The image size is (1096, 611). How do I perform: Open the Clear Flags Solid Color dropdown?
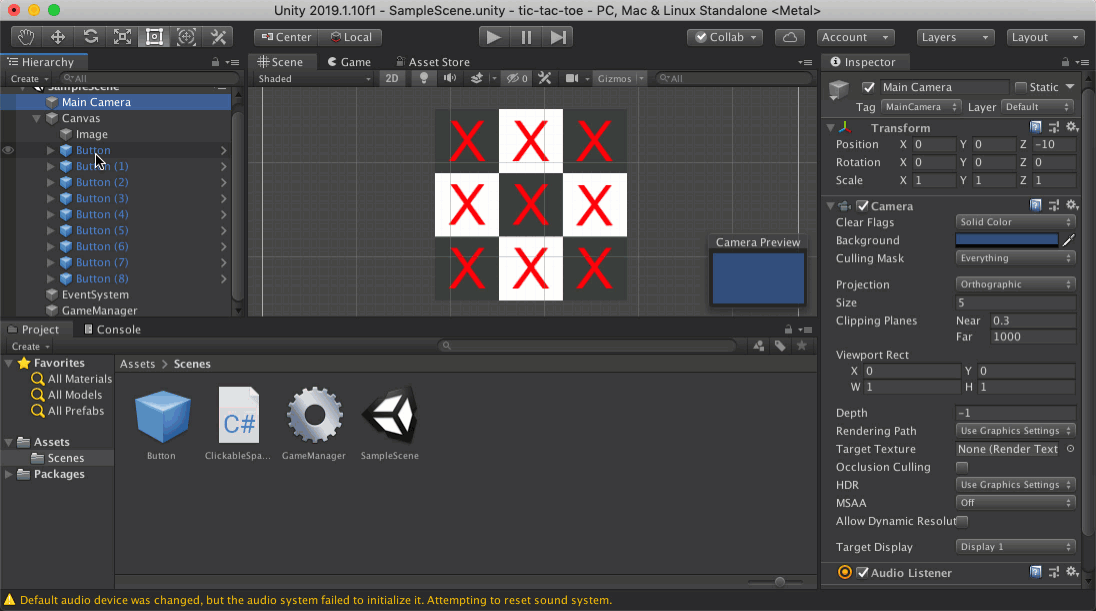[x=1014, y=222]
